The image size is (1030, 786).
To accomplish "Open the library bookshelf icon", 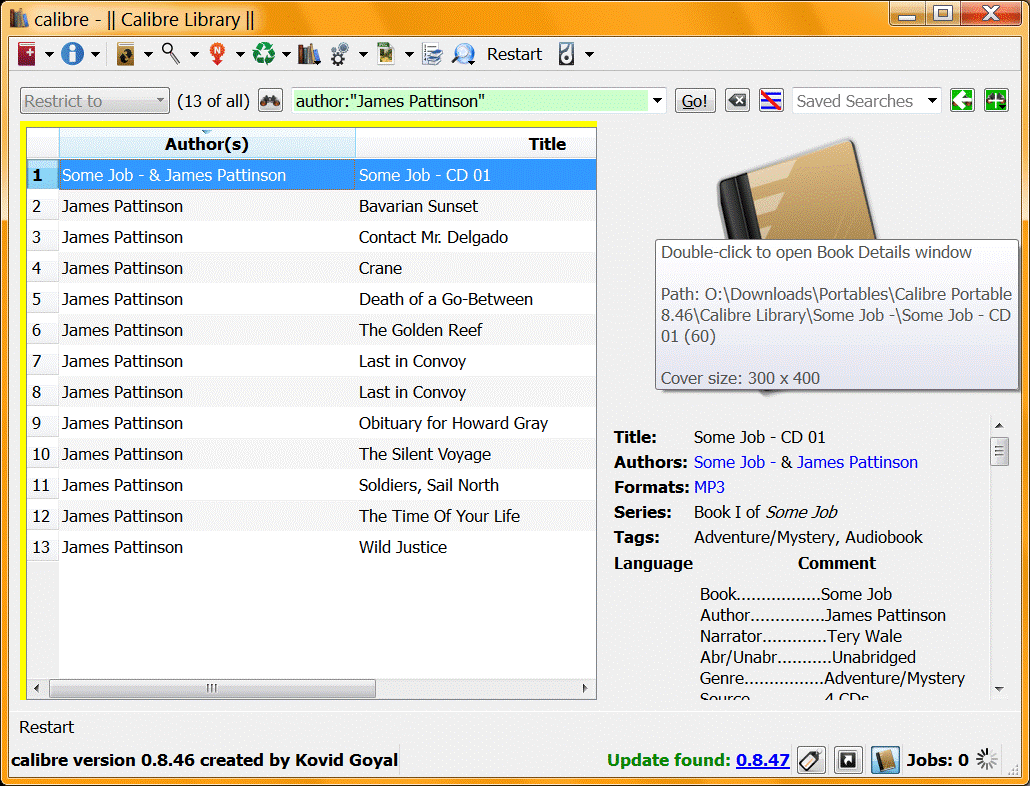I will pos(309,54).
